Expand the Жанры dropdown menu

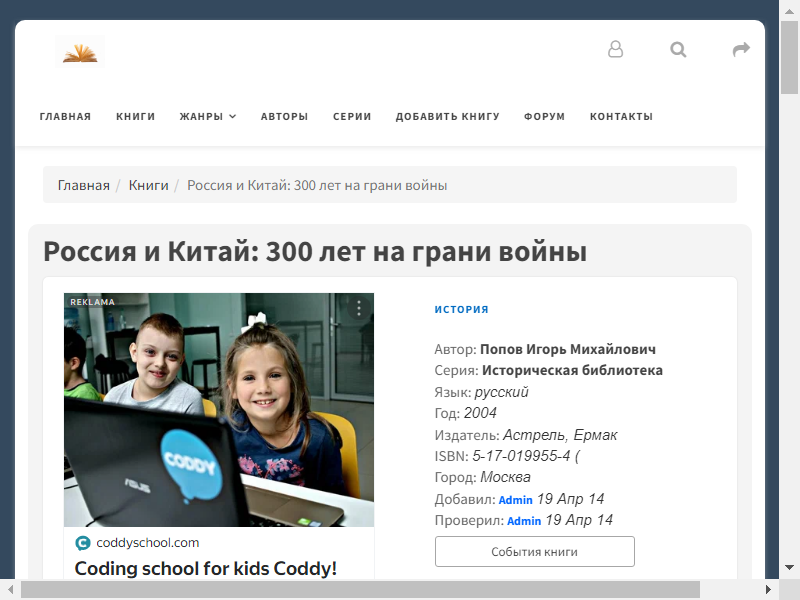(208, 116)
